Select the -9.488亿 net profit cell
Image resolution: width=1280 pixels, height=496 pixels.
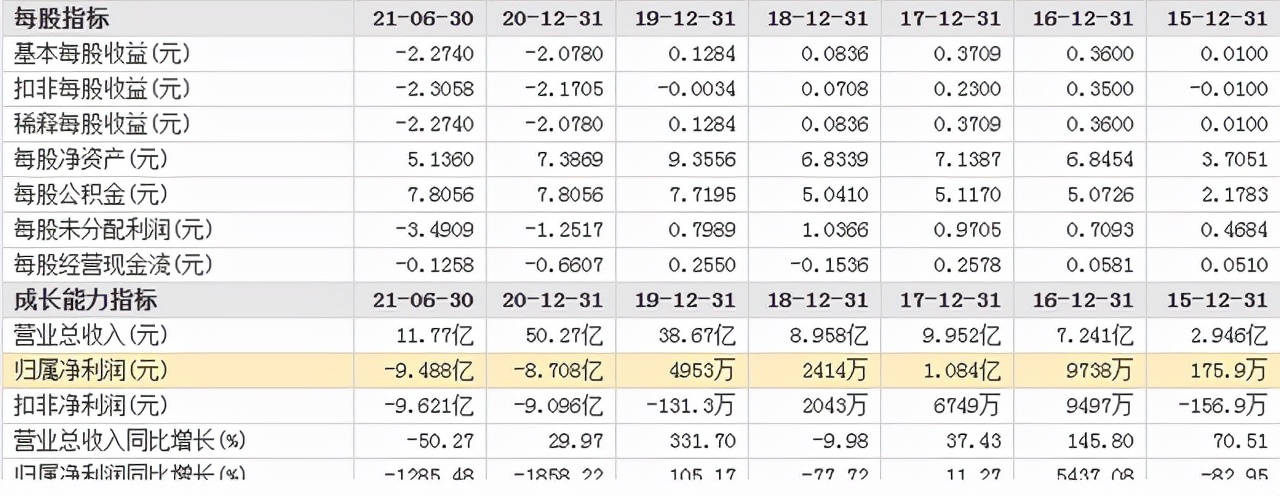pos(430,371)
